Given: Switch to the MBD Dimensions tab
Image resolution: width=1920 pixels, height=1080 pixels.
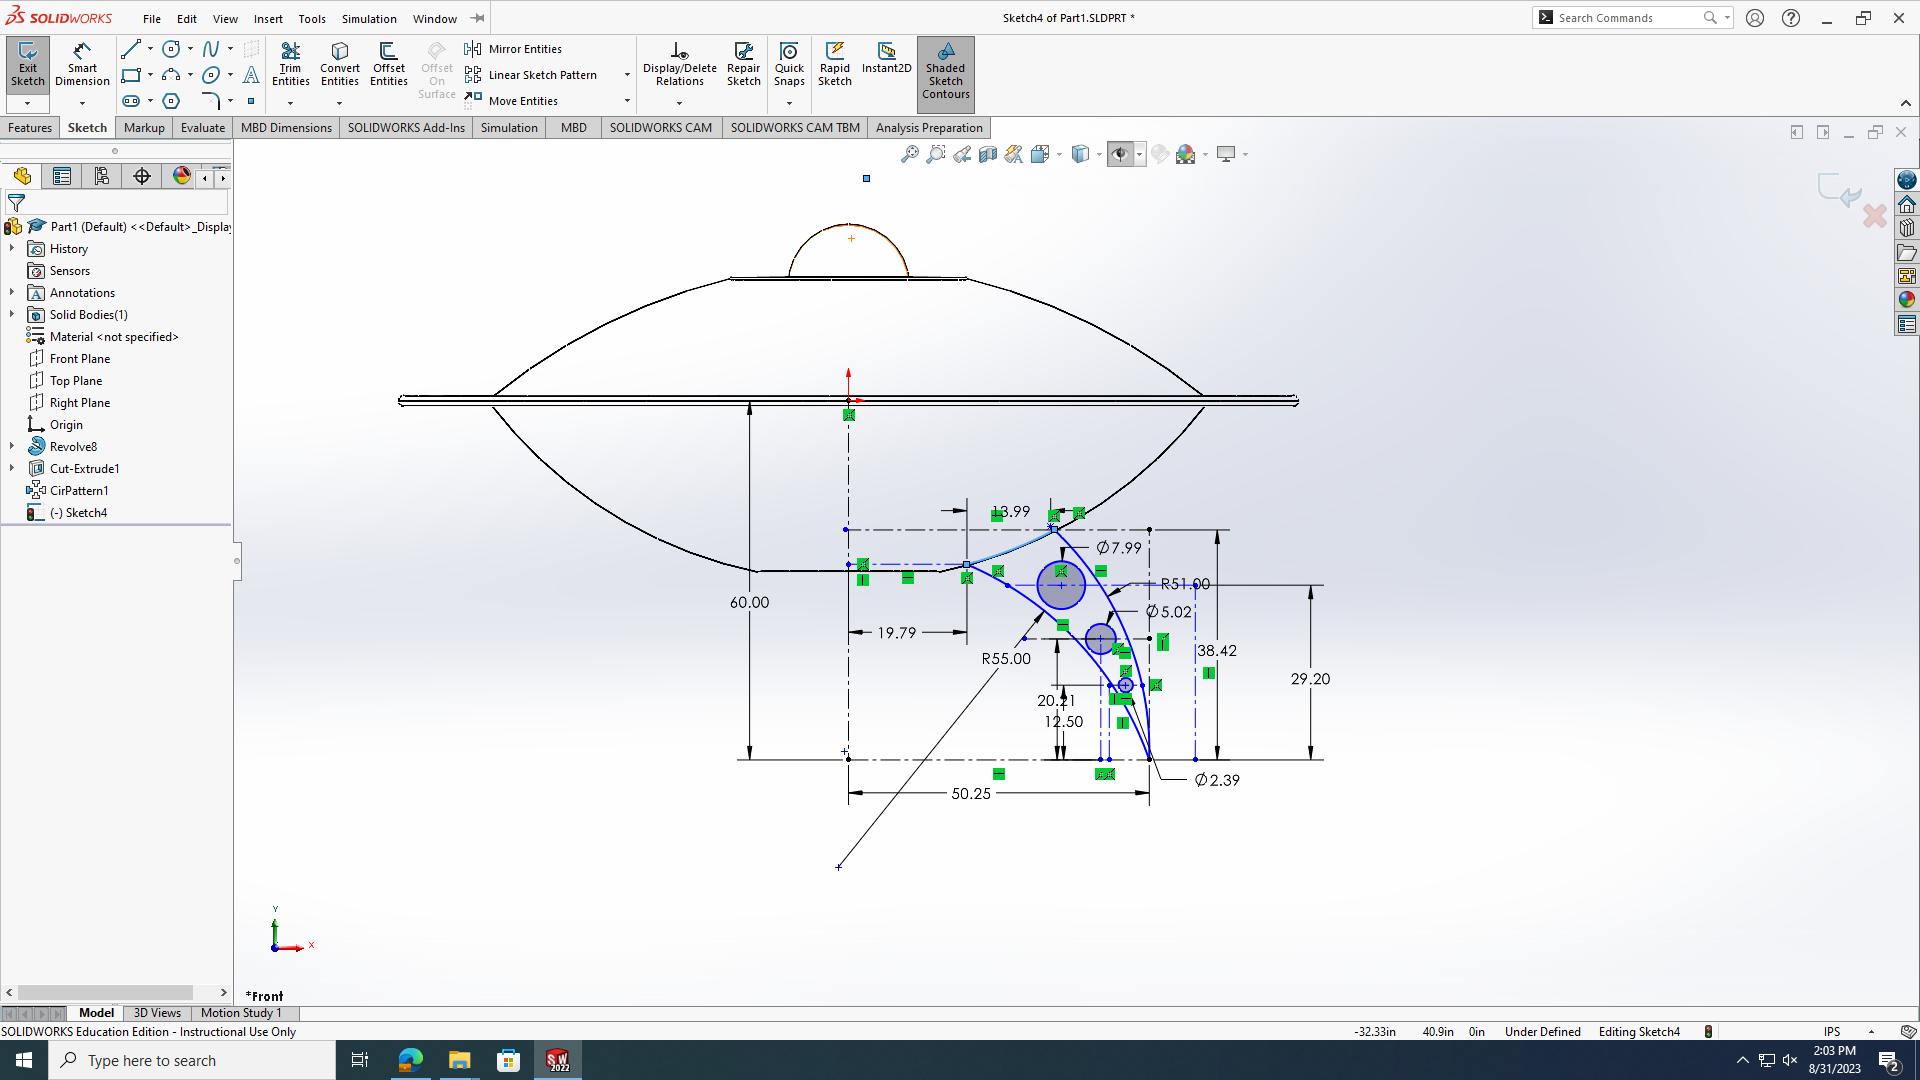Looking at the screenshot, I should (286, 127).
